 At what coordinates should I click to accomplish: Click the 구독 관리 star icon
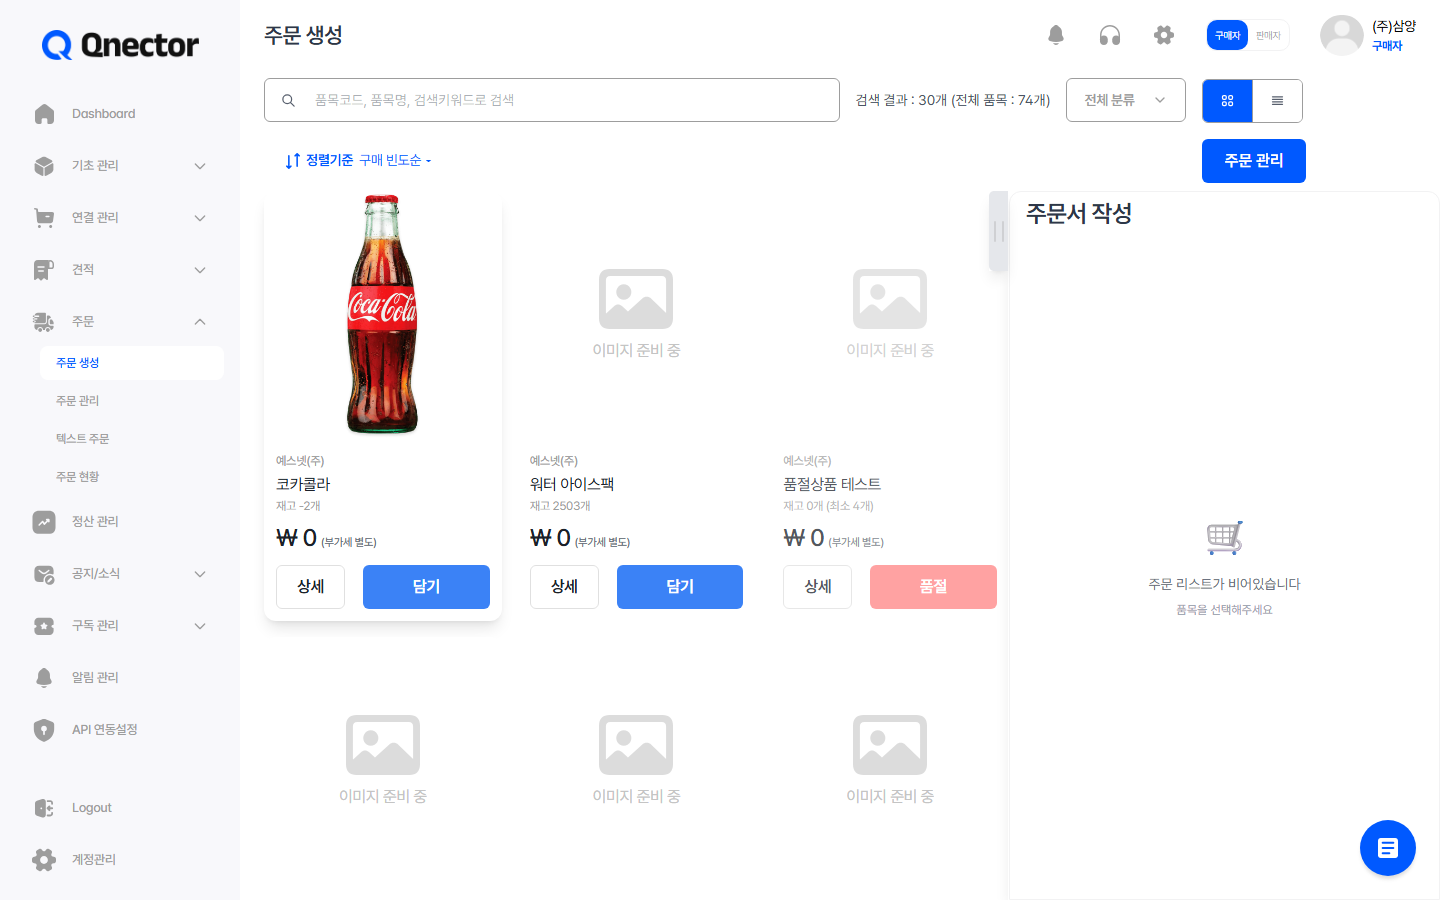pyautogui.click(x=44, y=626)
